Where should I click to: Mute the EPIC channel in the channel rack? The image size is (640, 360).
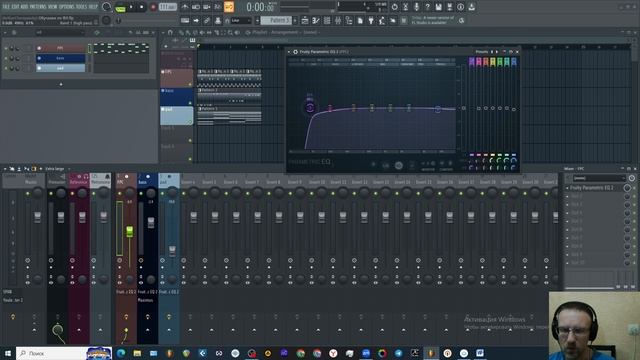pos(6,48)
